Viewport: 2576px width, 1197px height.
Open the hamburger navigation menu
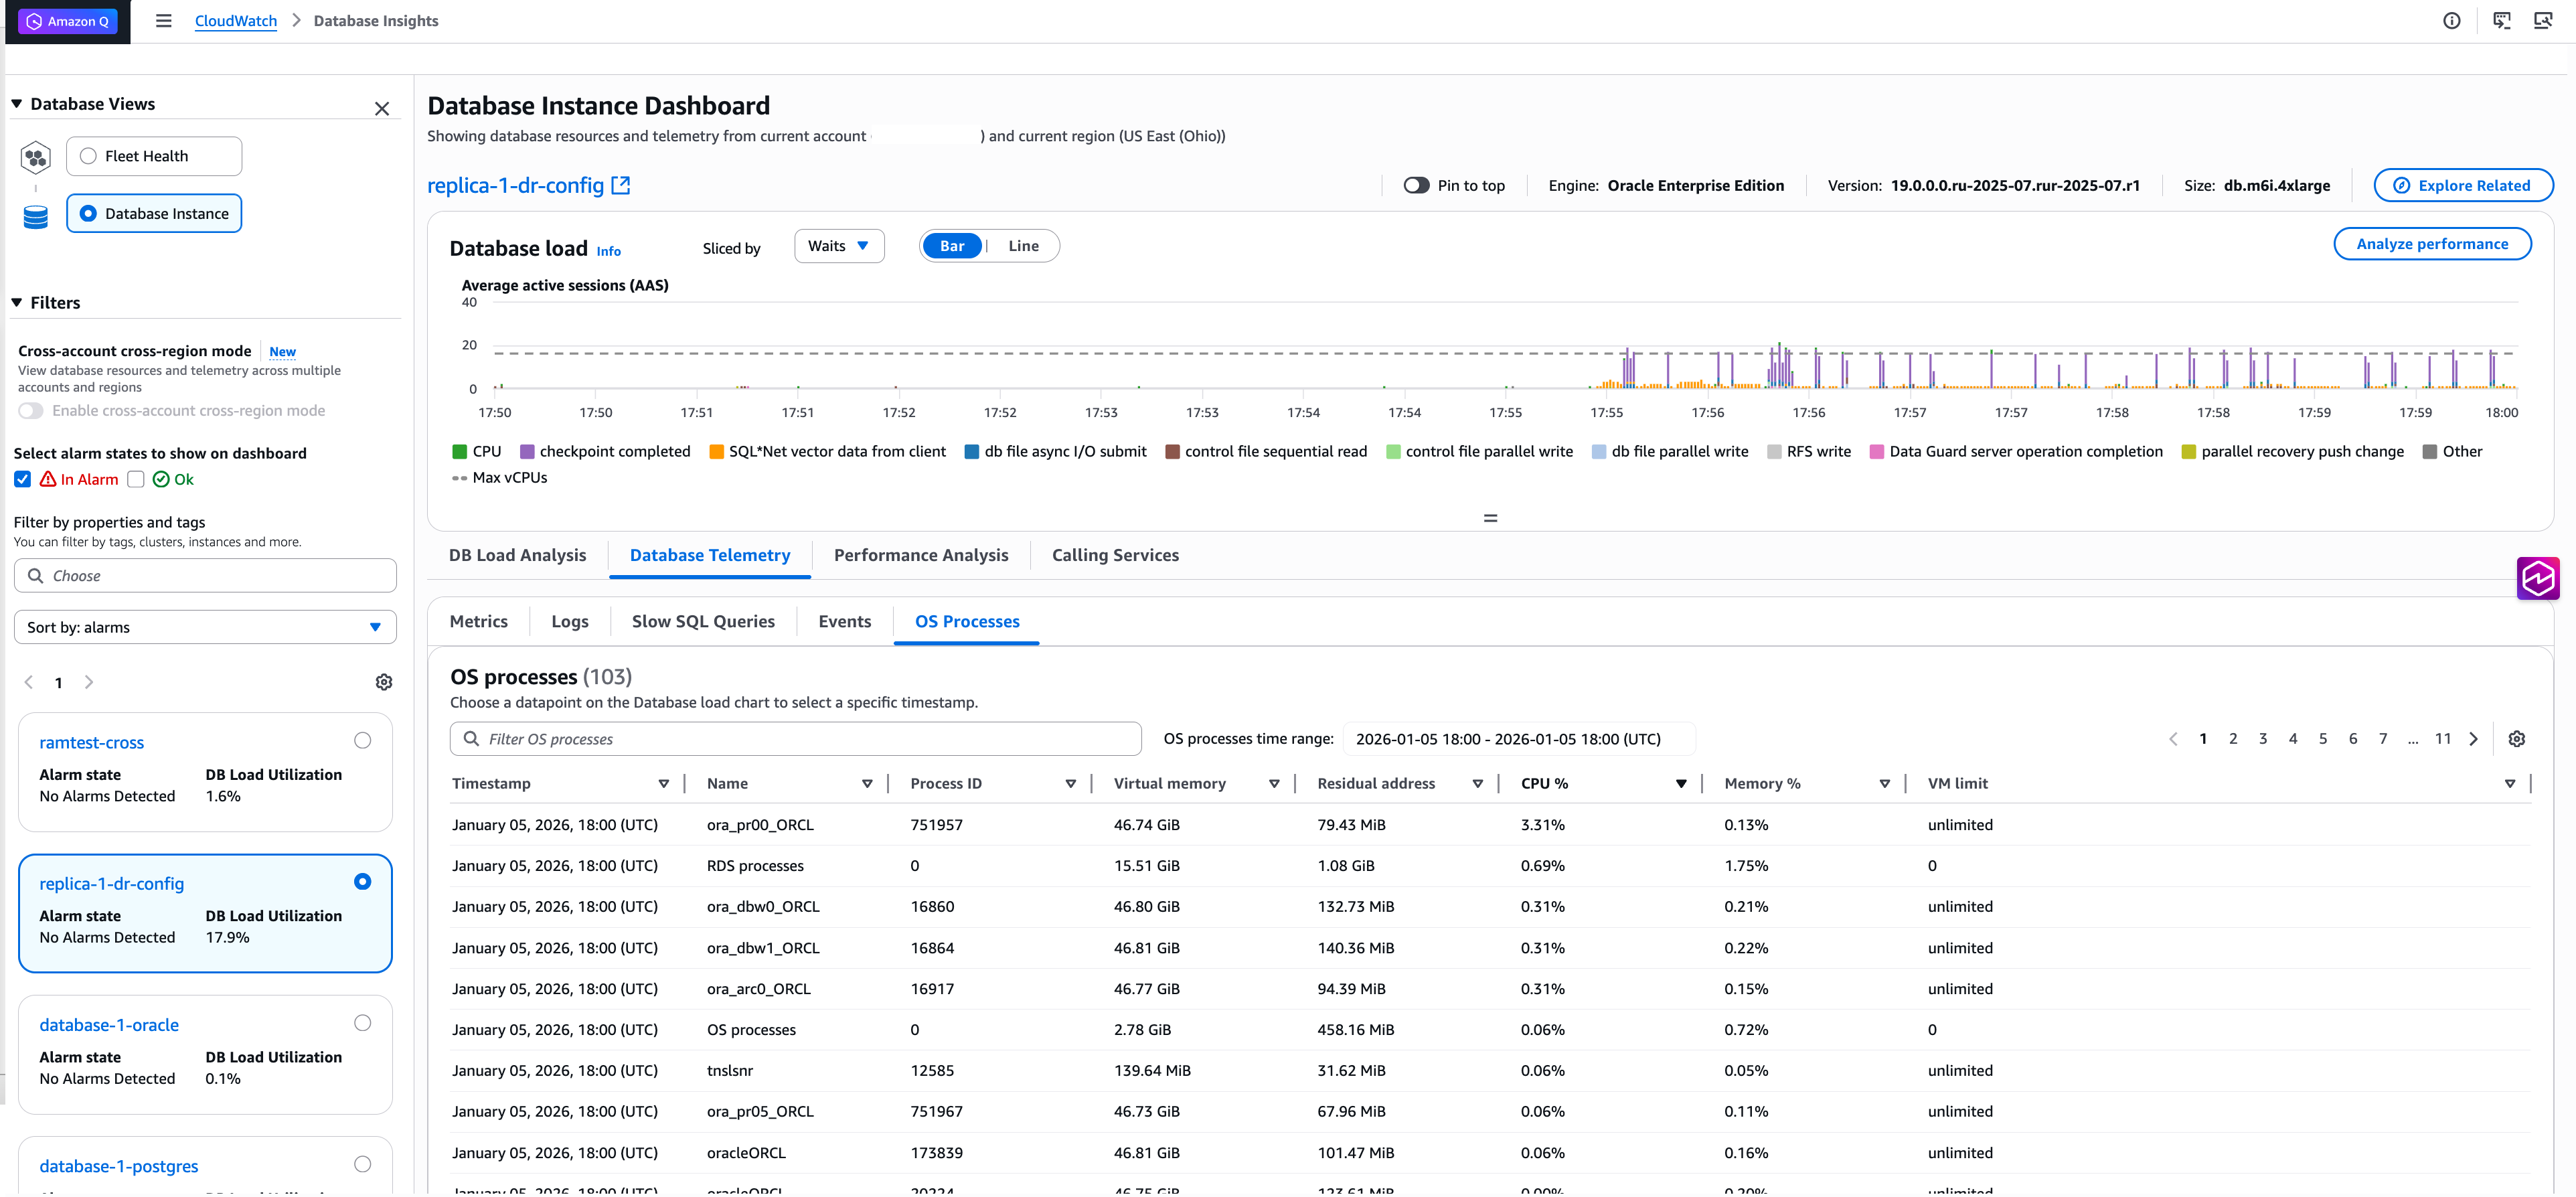point(164,21)
